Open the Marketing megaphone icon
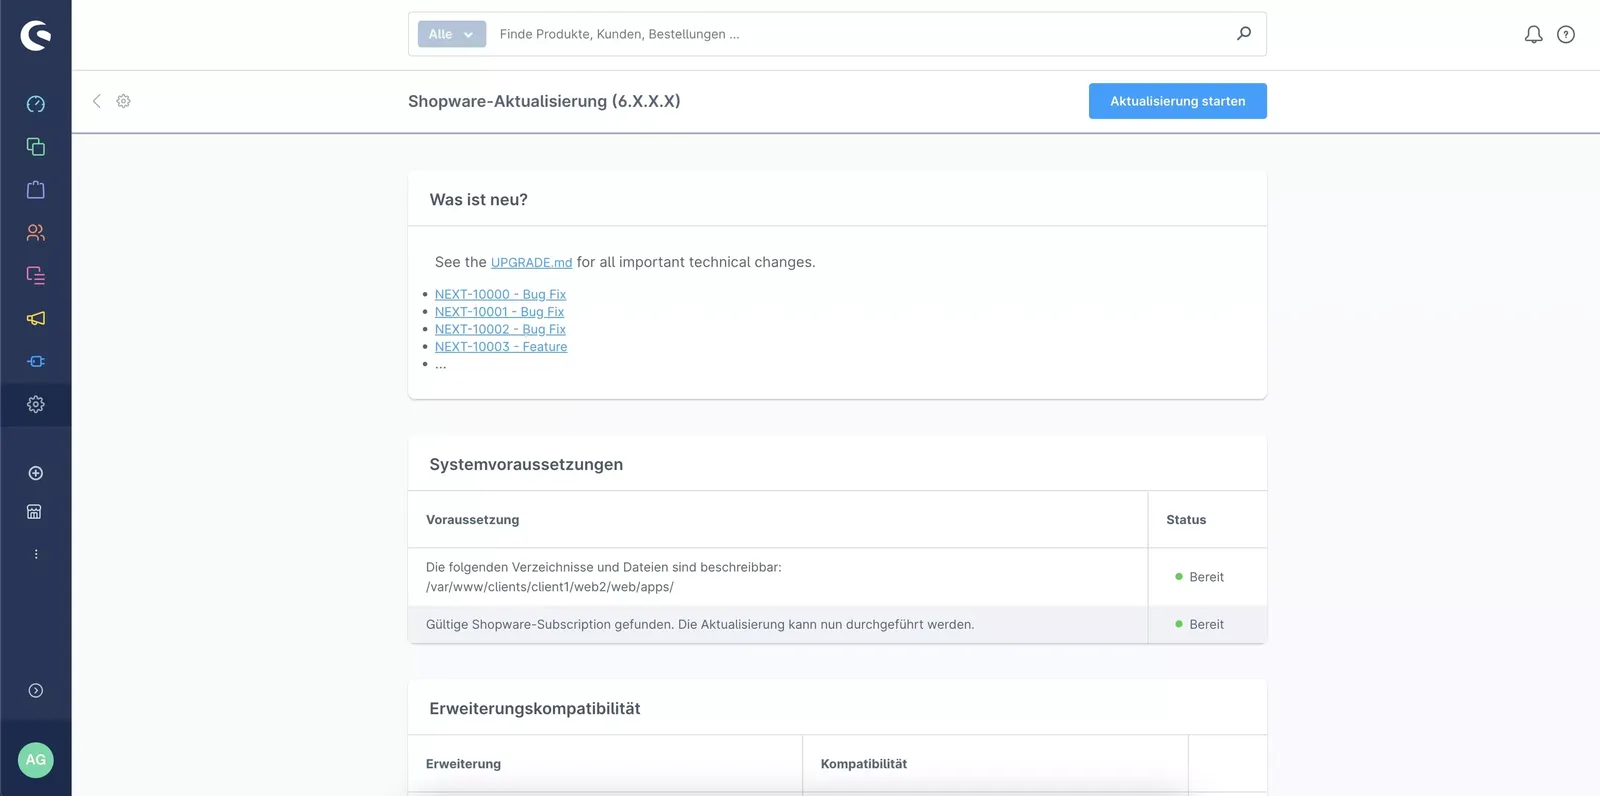This screenshot has height=796, width=1600. [x=36, y=319]
